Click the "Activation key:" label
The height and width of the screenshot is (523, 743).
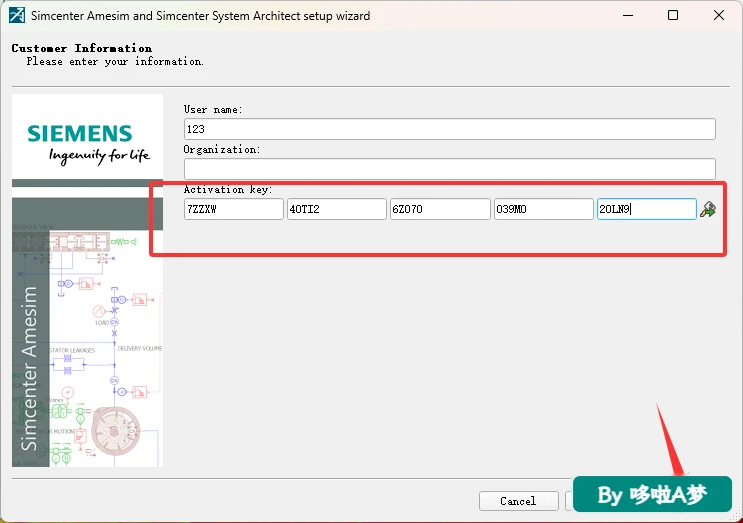pos(228,189)
